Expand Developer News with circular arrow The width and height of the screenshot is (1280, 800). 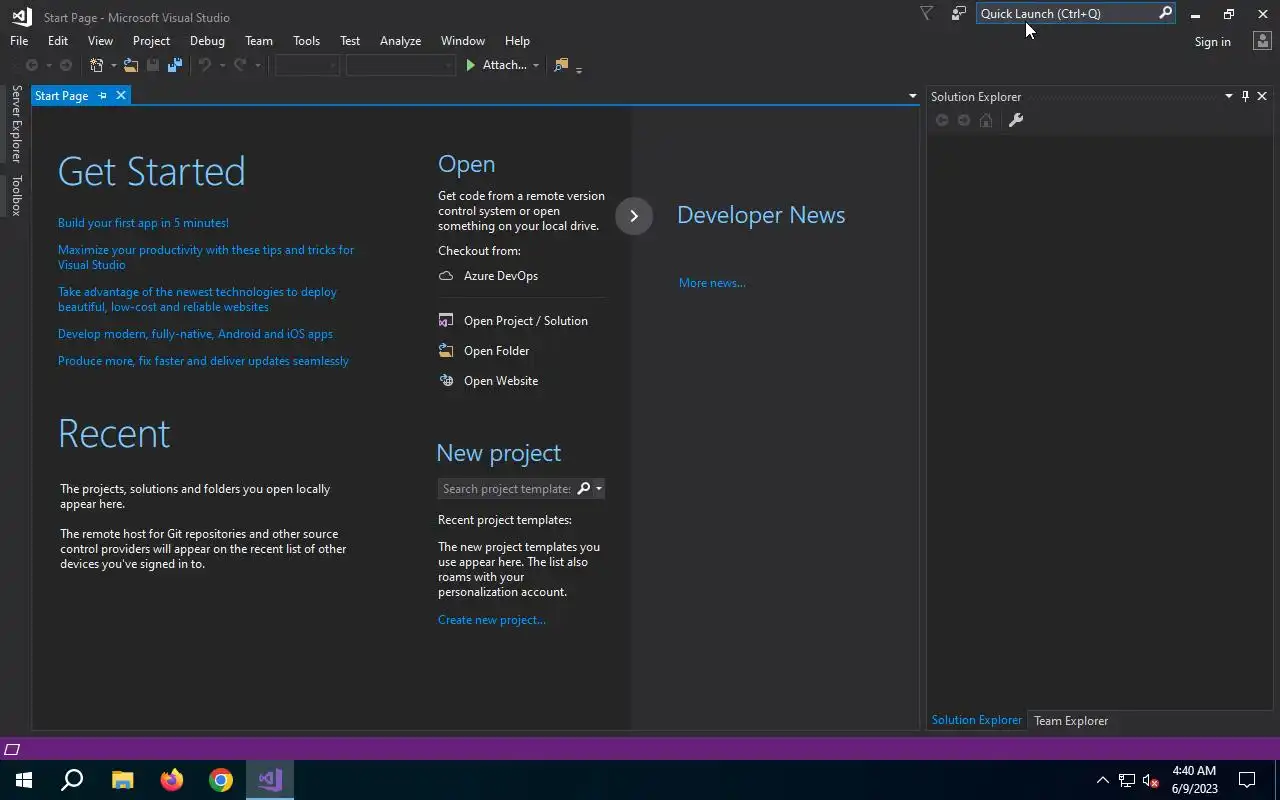coord(634,216)
